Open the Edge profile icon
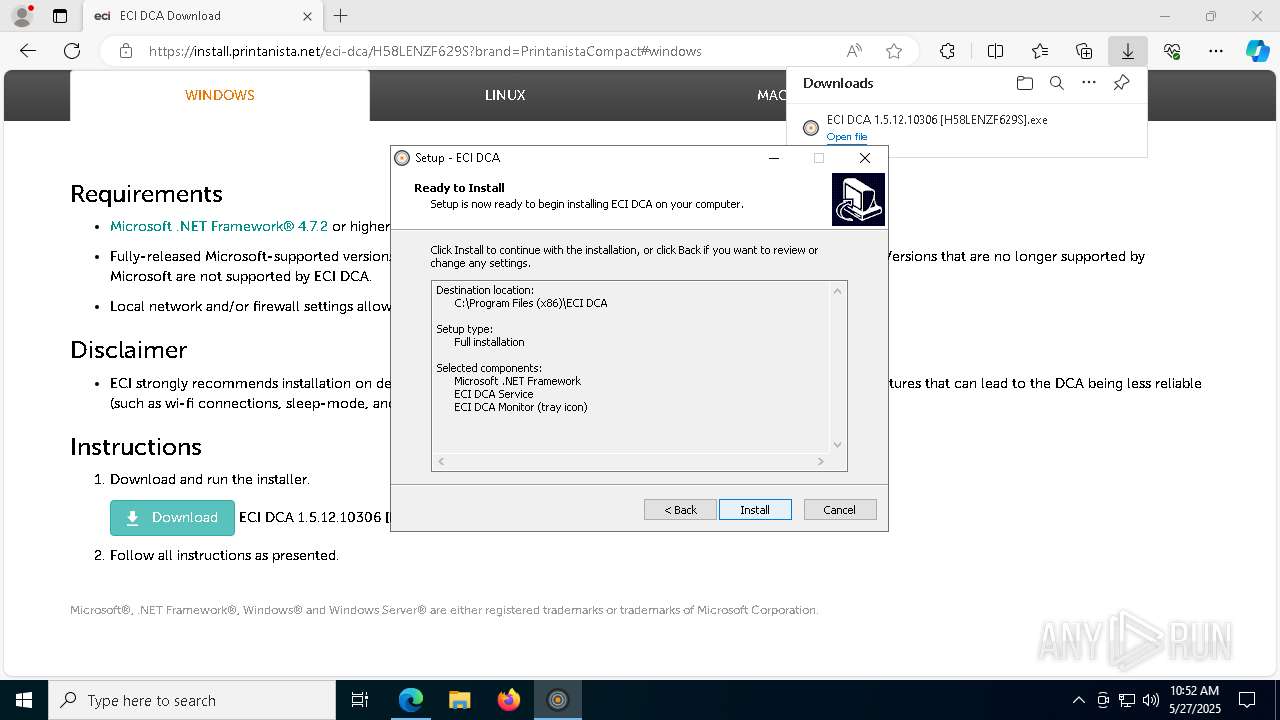1280x720 pixels. [x=22, y=16]
